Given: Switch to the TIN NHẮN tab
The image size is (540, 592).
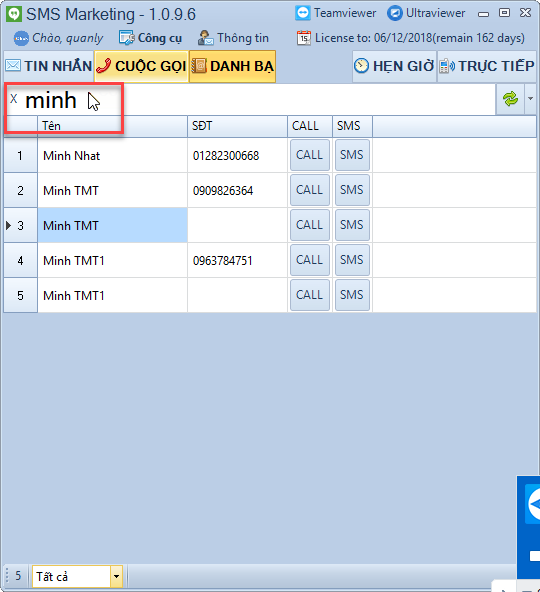Looking at the screenshot, I should 49,66.
